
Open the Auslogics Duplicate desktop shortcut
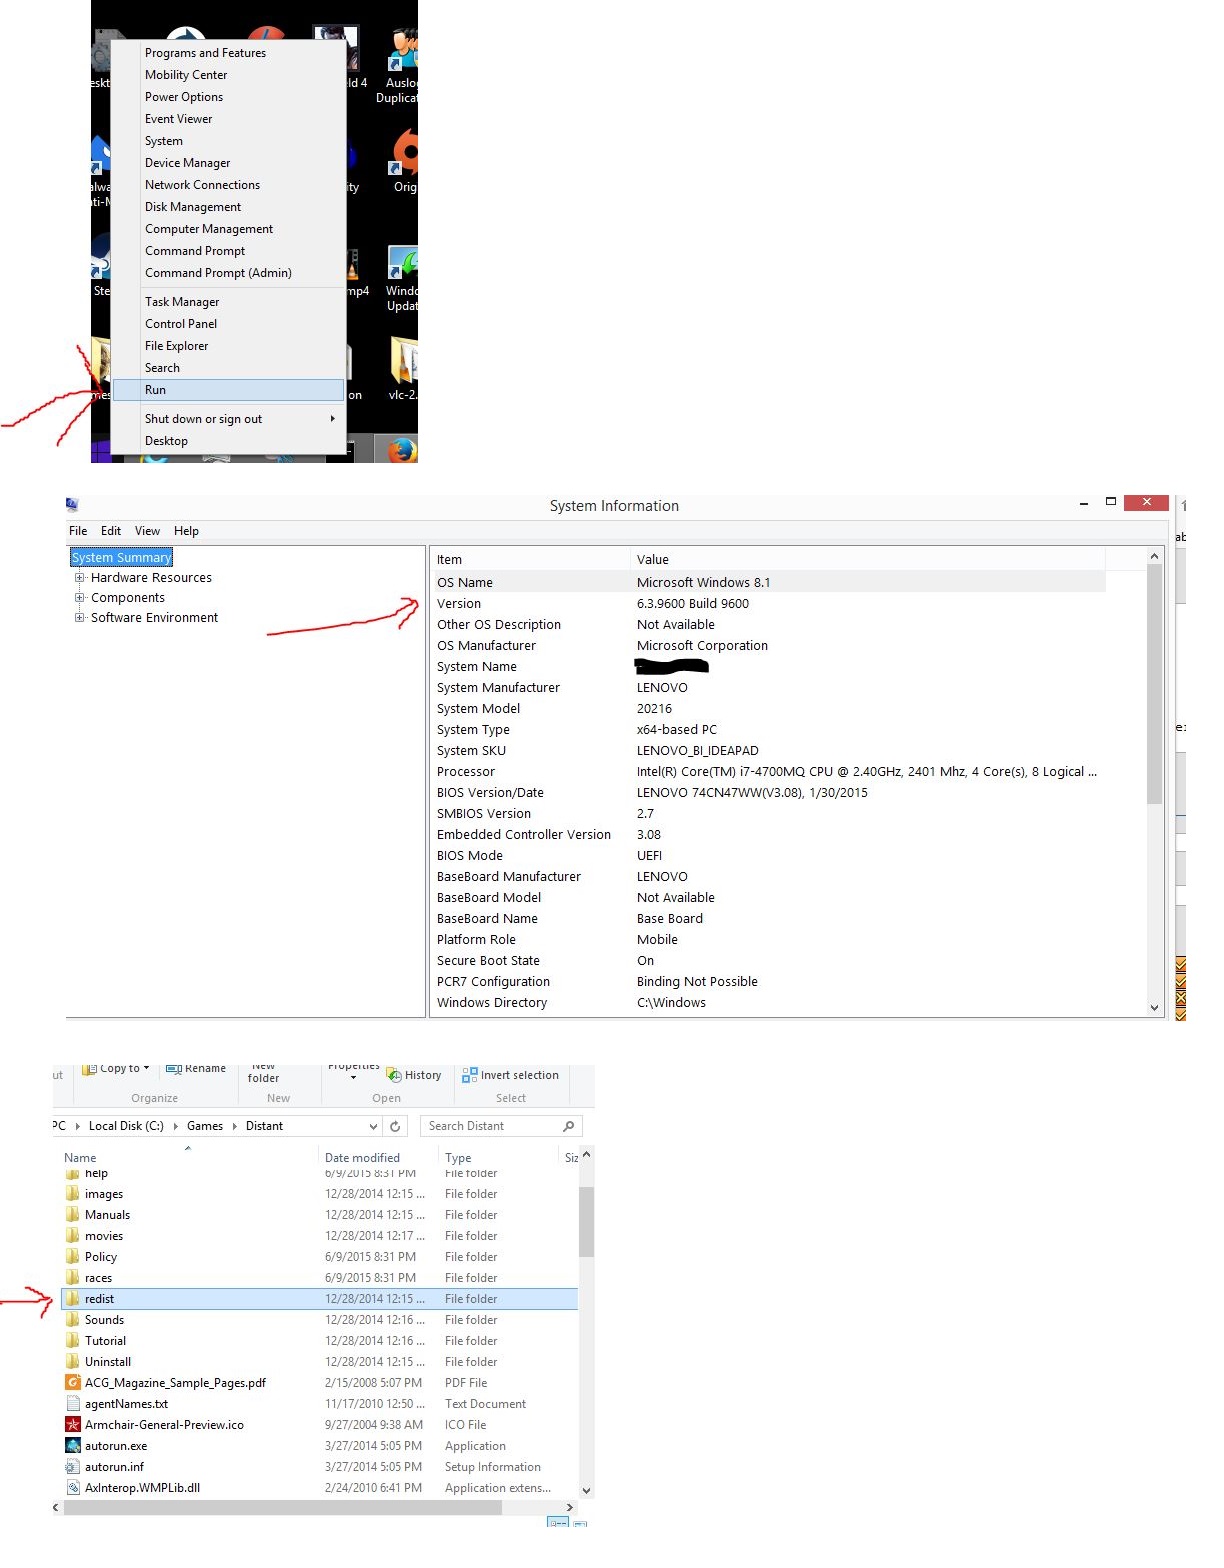pyautogui.click(x=398, y=66)
